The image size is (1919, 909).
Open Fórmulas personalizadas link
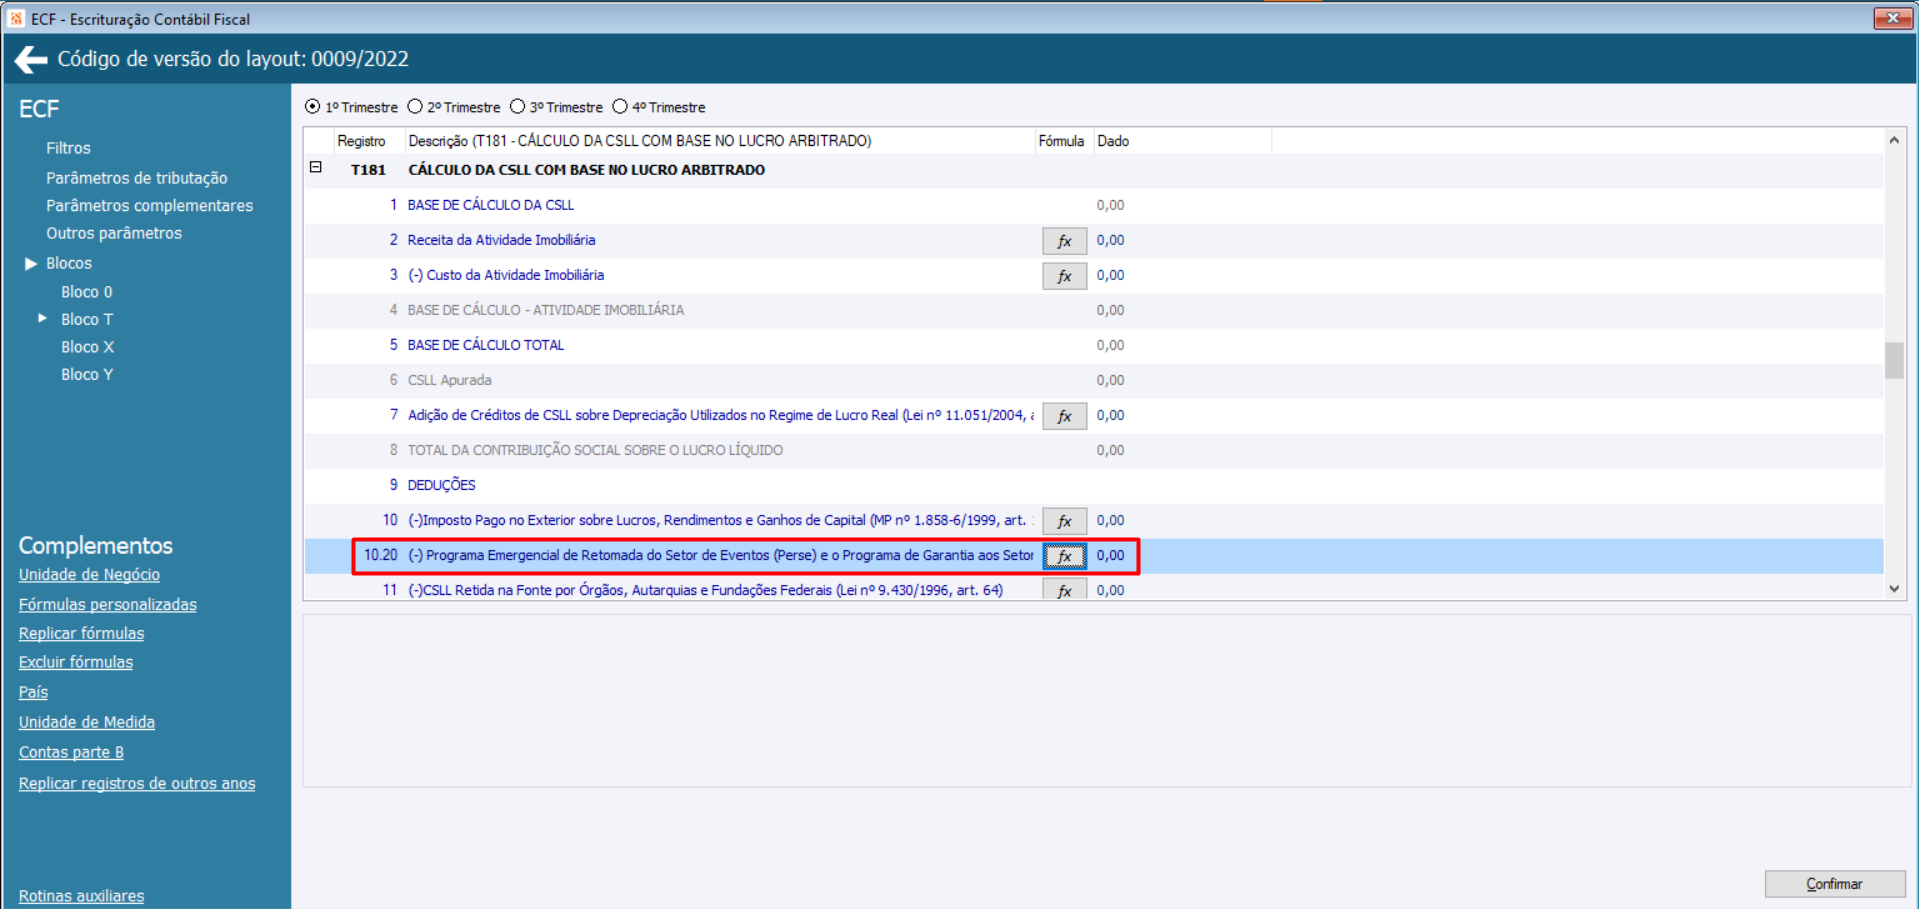click(x=107, y=605)
